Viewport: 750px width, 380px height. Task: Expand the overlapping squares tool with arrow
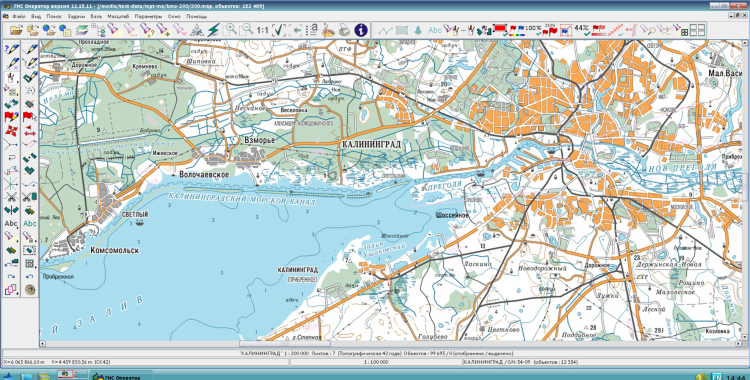(x=11, y=289)
